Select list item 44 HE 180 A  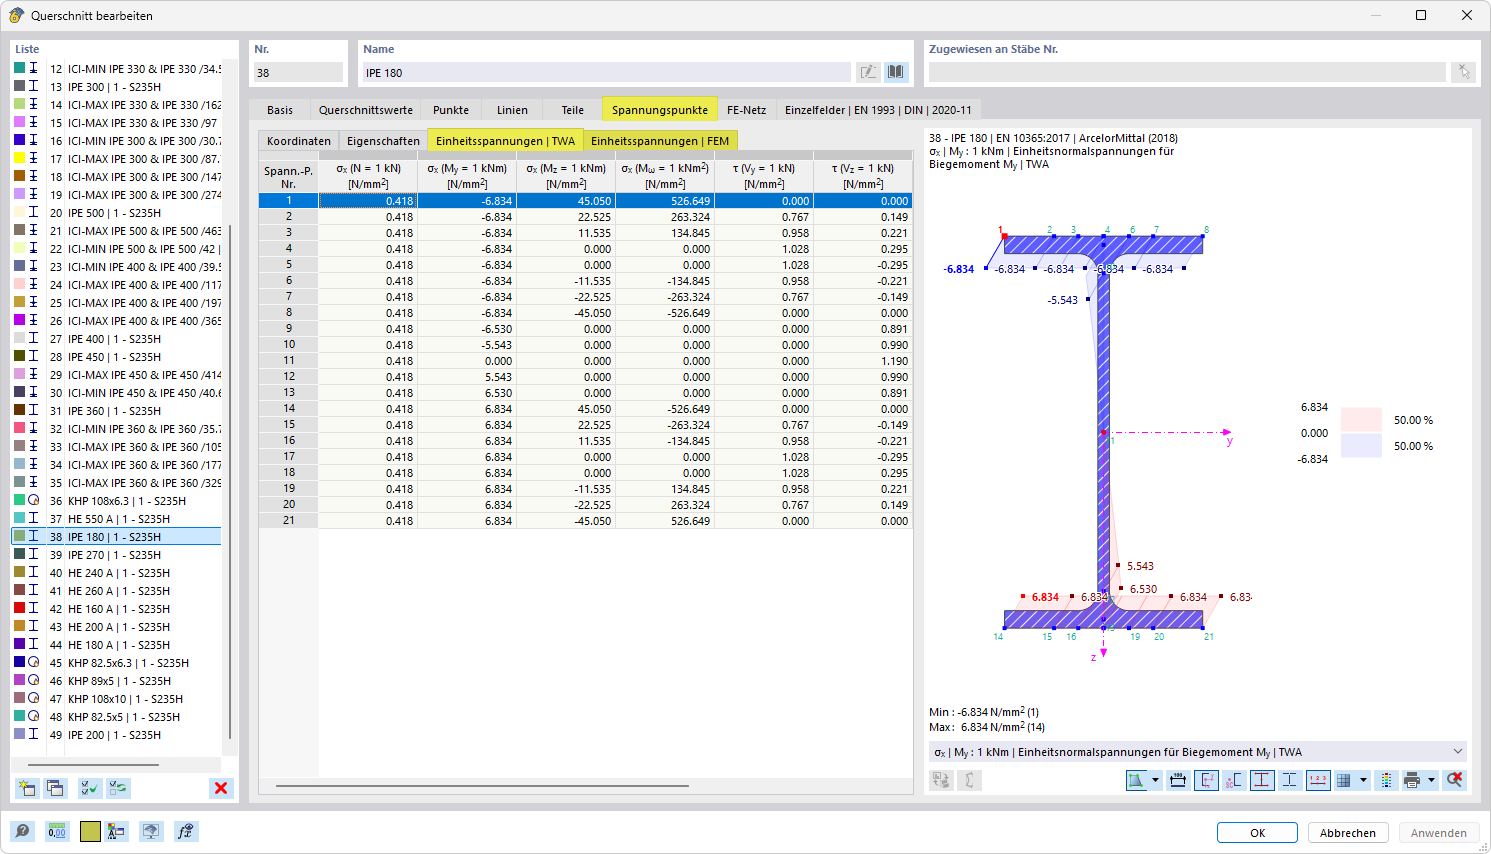116,645
